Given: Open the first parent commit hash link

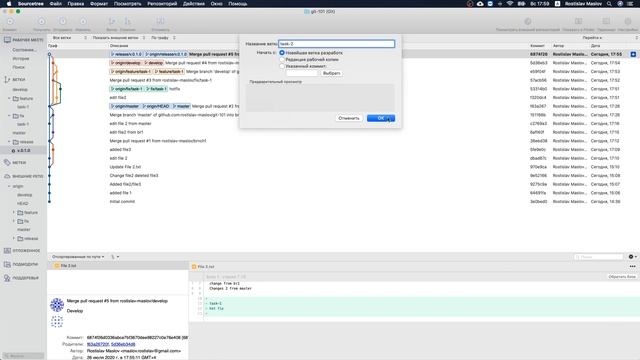Looking at the screenshot, I should (98, 344).
